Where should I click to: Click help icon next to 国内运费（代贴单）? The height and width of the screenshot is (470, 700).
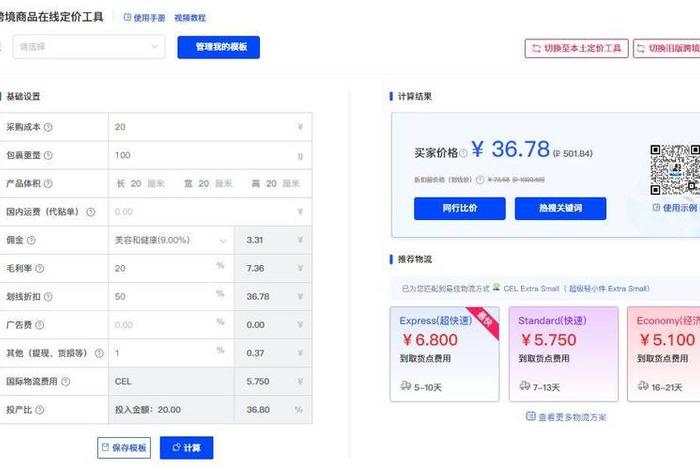tap(91, 212)
